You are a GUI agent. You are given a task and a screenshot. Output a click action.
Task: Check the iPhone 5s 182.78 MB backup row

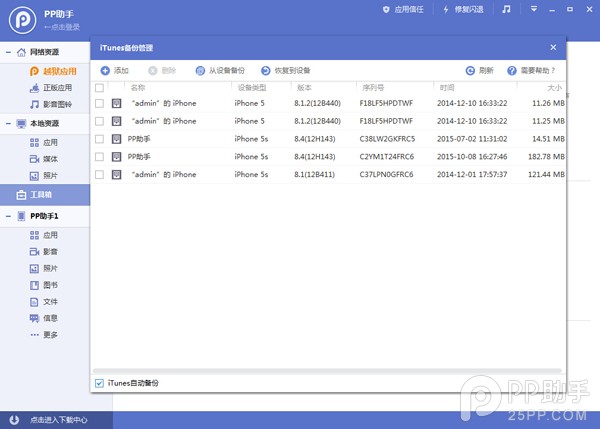[99, 157]
